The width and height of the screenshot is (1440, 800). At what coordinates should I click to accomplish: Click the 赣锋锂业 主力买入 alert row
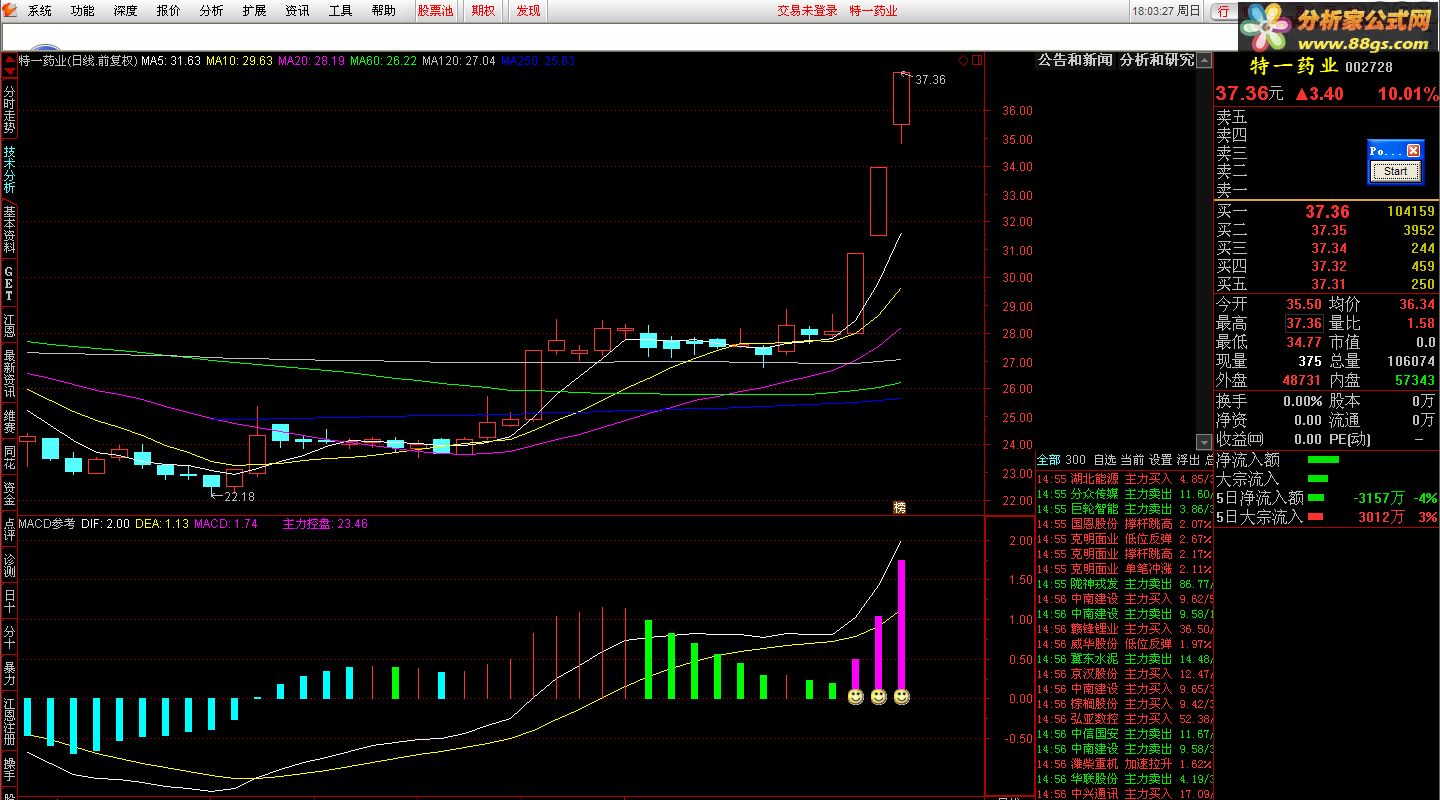pyautogui.click(x=1124, y=629)
